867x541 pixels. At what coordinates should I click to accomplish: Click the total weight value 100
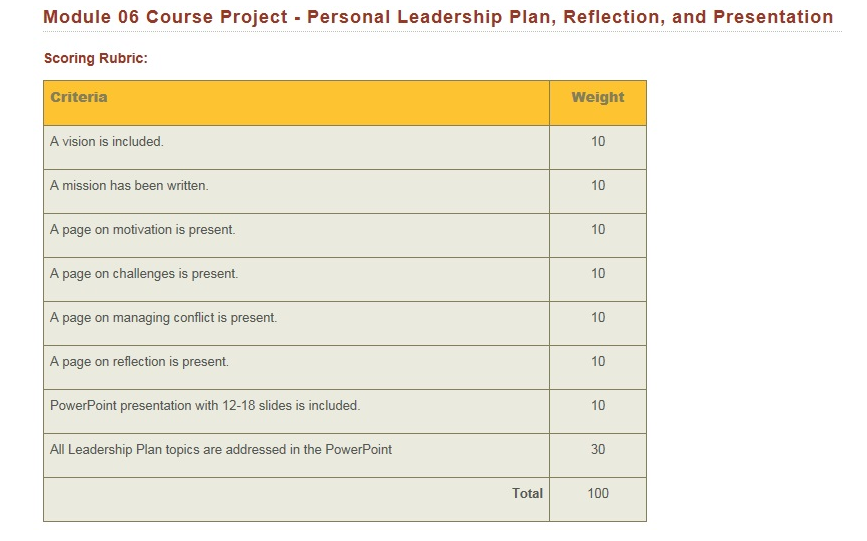(x=598, y=493)
